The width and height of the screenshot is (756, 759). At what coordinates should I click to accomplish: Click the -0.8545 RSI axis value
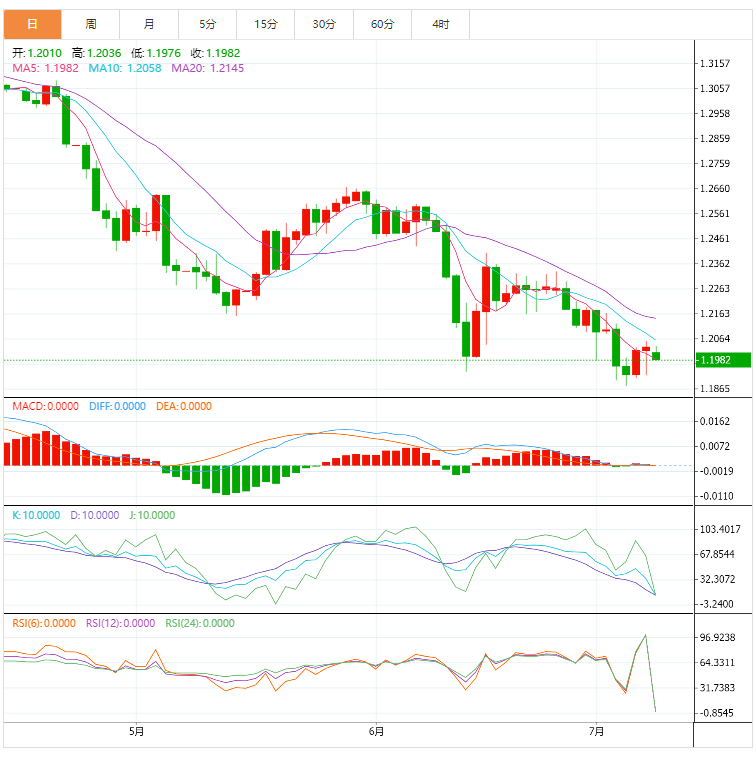(716, 713)
